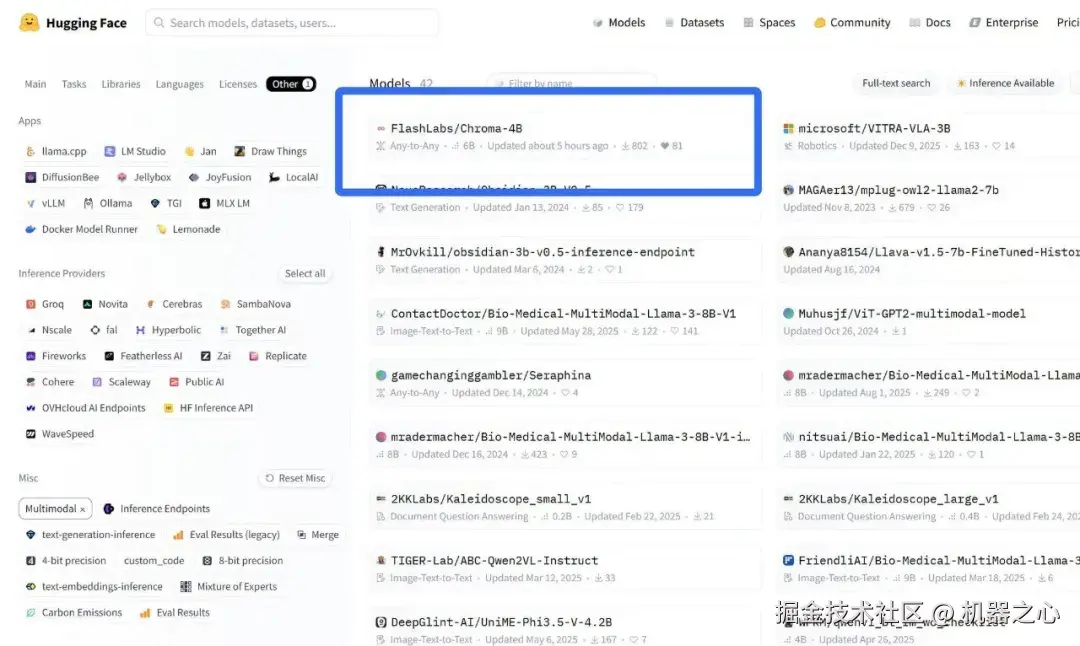Open the Docs nav item
This screenshot has width=1080, height=646.
coord(930,22)
